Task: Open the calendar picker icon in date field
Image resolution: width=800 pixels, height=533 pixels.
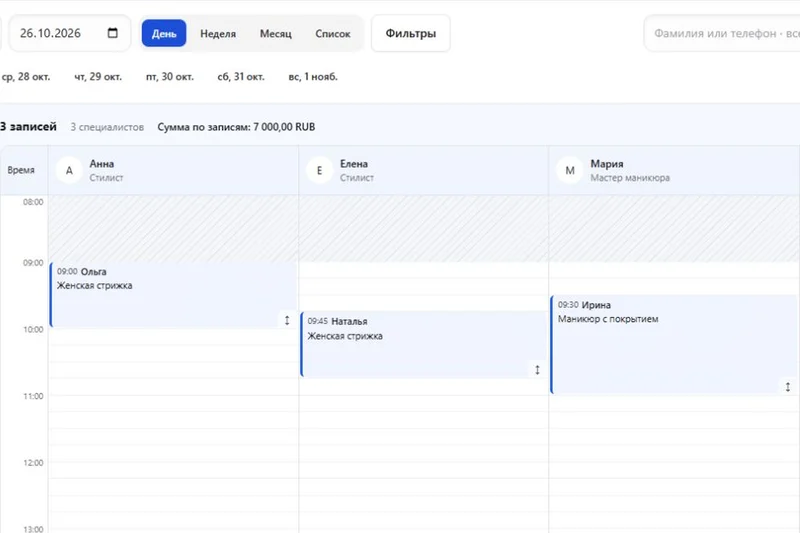Action: [x=113, y=33]
